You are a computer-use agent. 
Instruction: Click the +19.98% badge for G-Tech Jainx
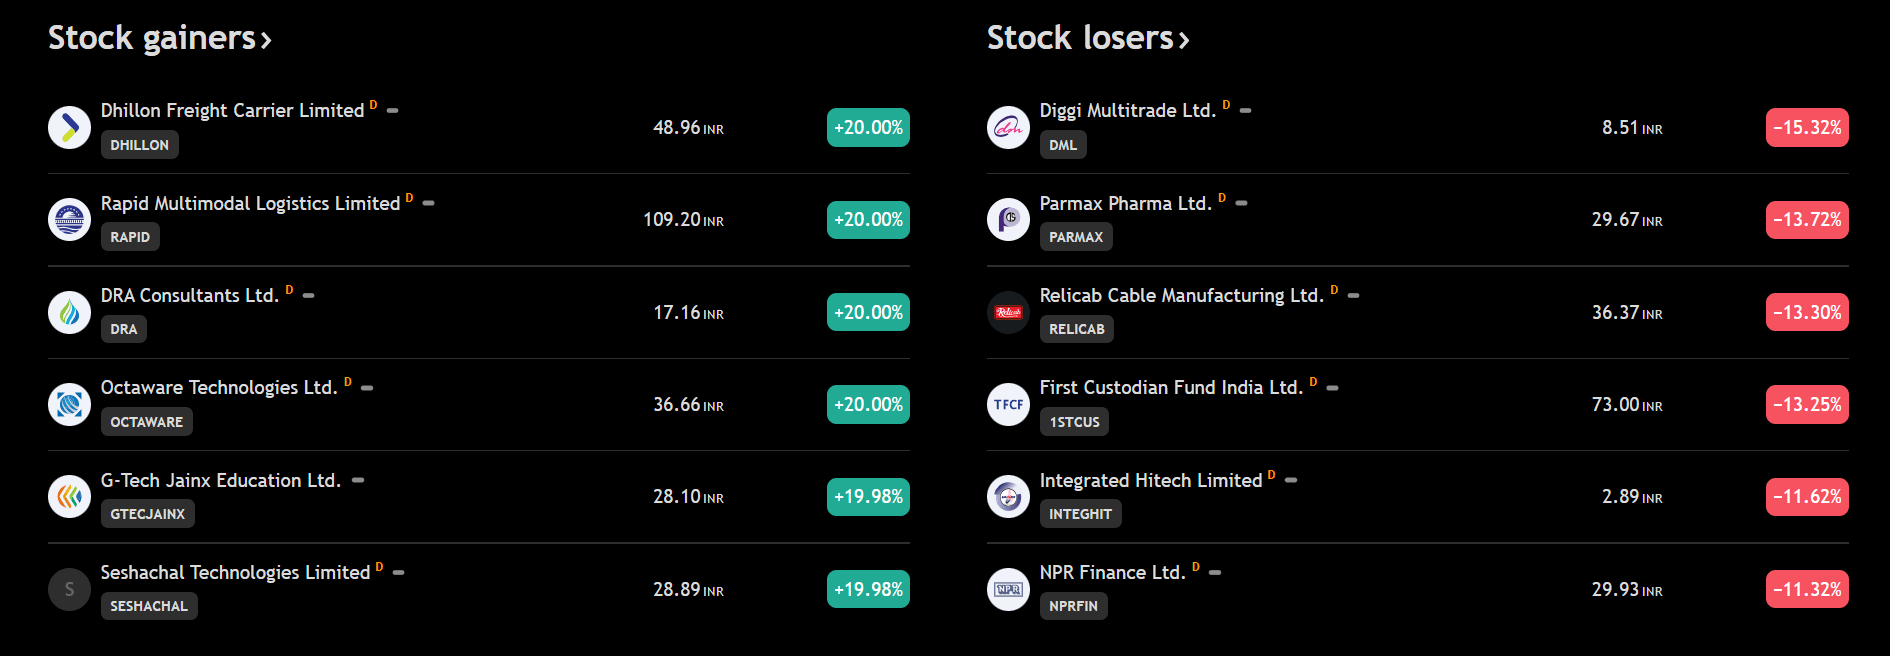[868, 497]
